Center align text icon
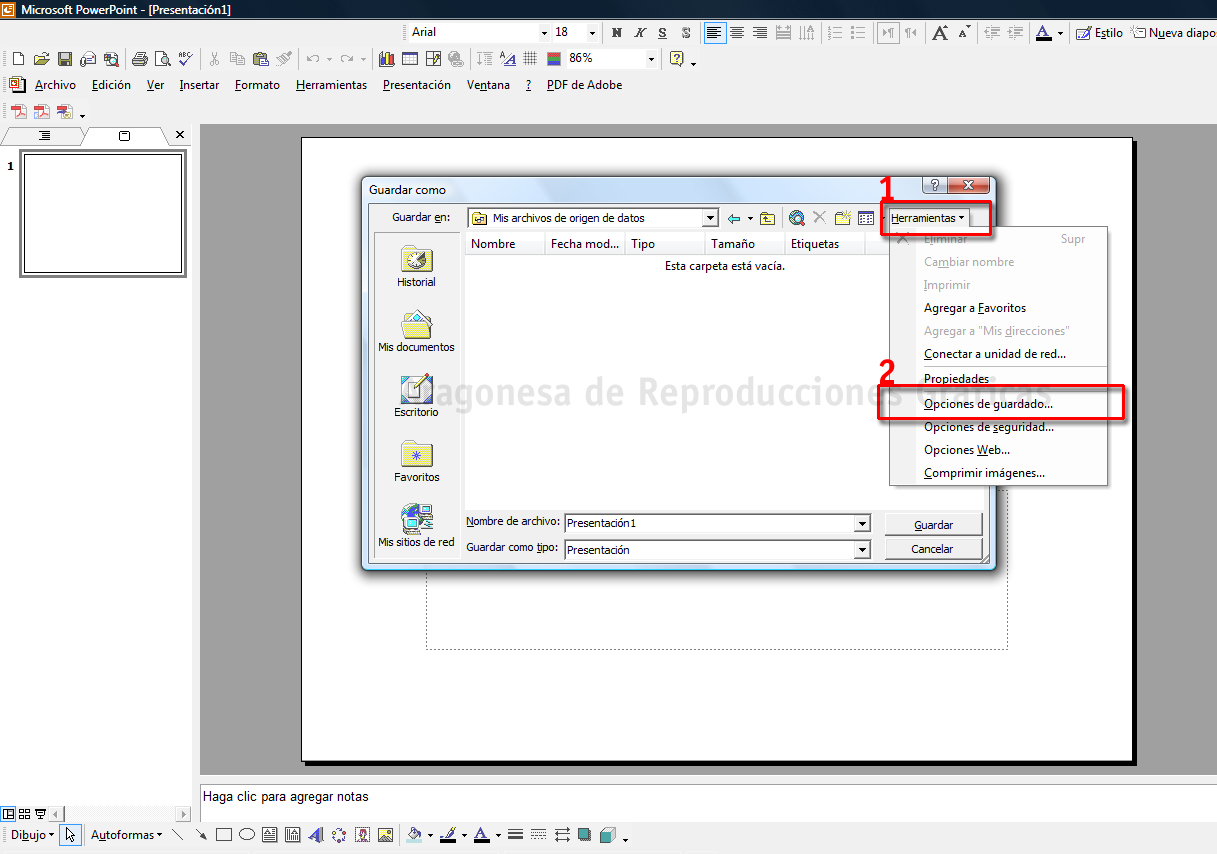The width and height of the screenshot is (1217, 854). [737, 33]
